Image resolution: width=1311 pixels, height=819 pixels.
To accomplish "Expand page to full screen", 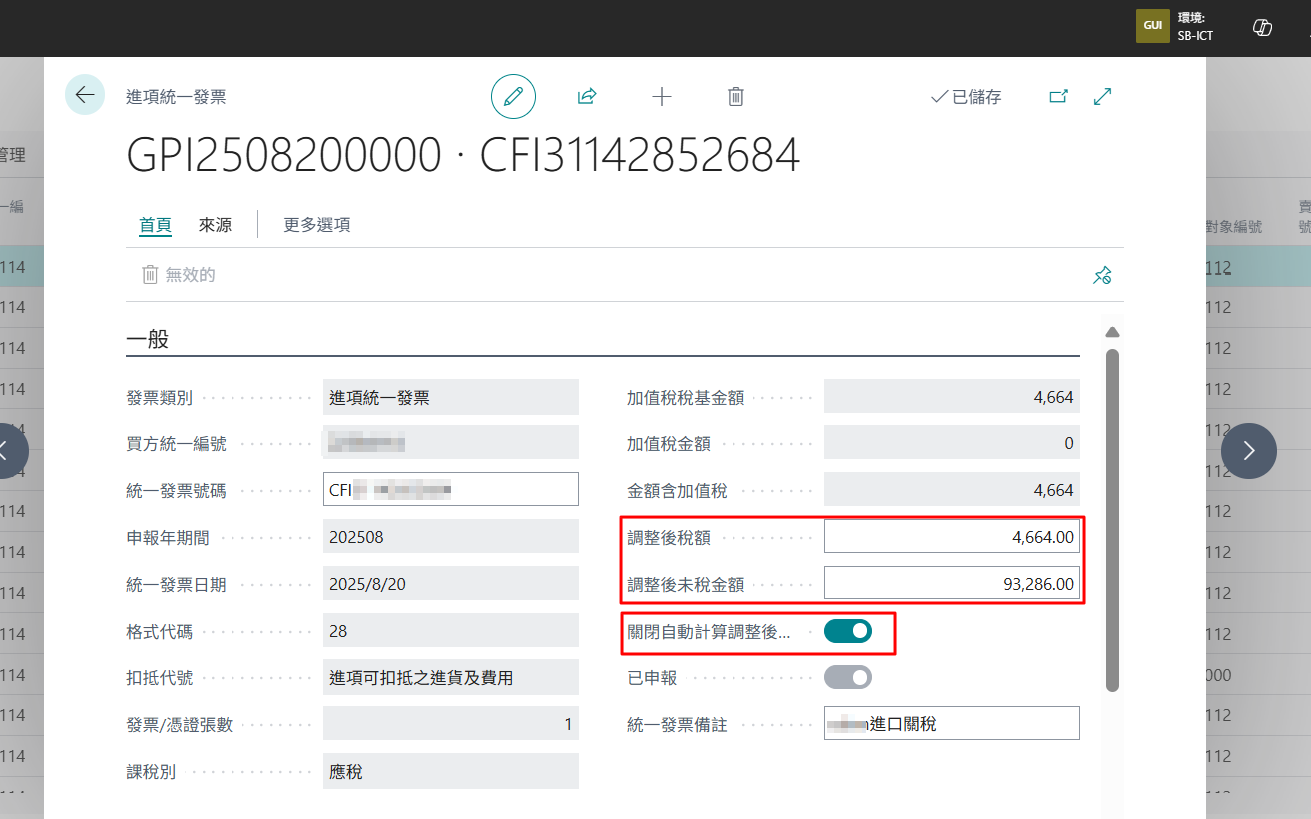I will click(1103, 97).
